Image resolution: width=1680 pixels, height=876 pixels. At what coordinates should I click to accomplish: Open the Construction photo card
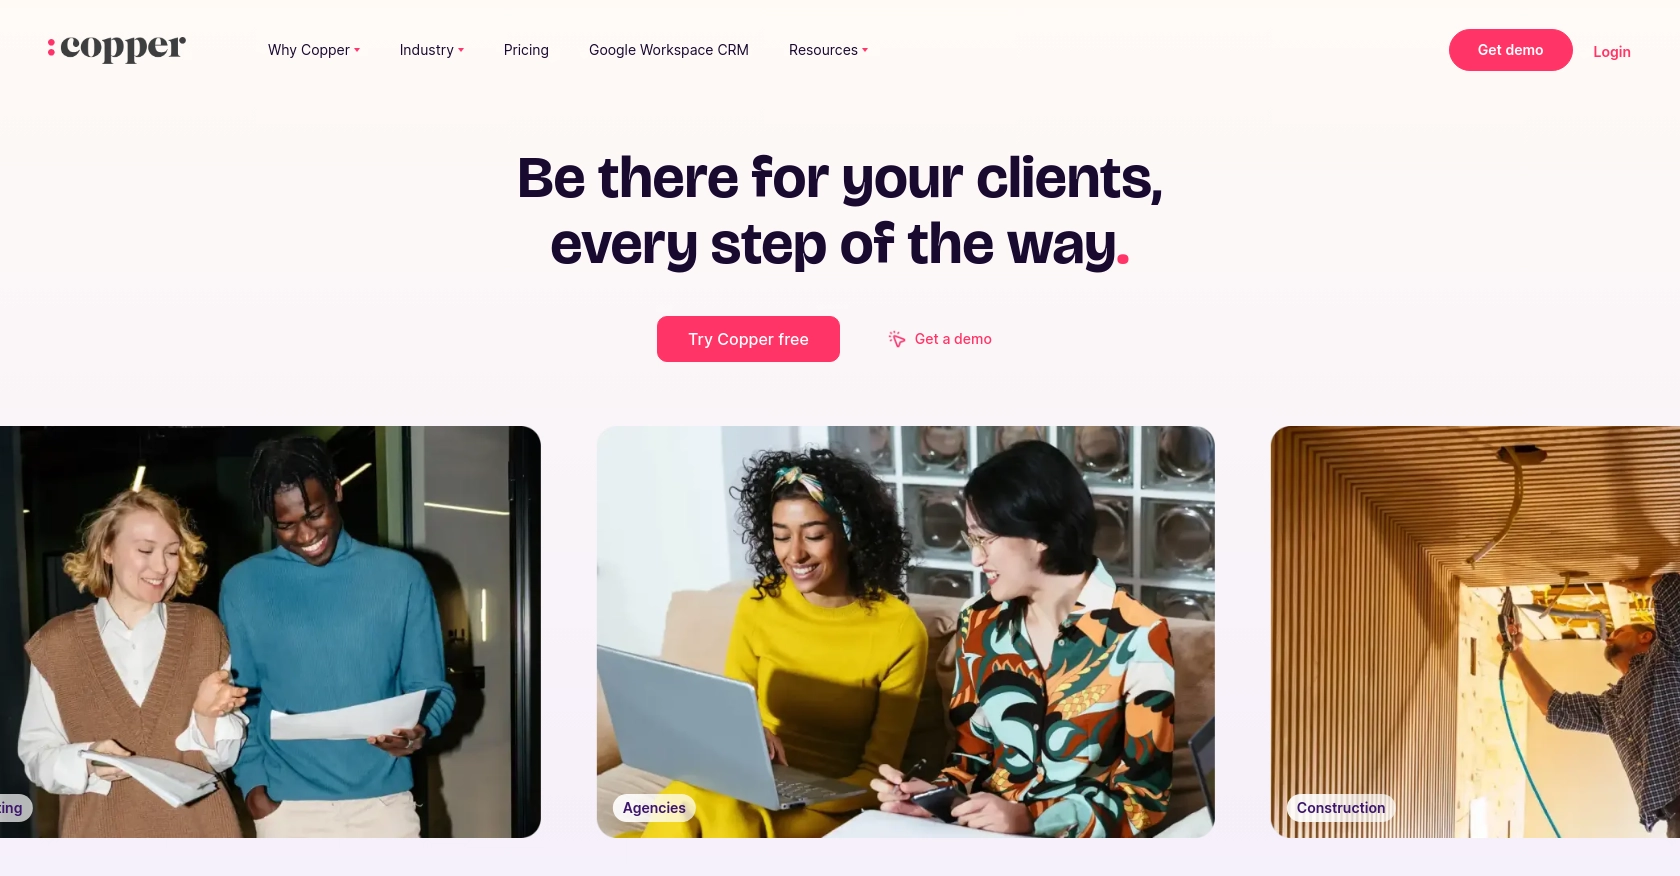(x=1475, y=632)
